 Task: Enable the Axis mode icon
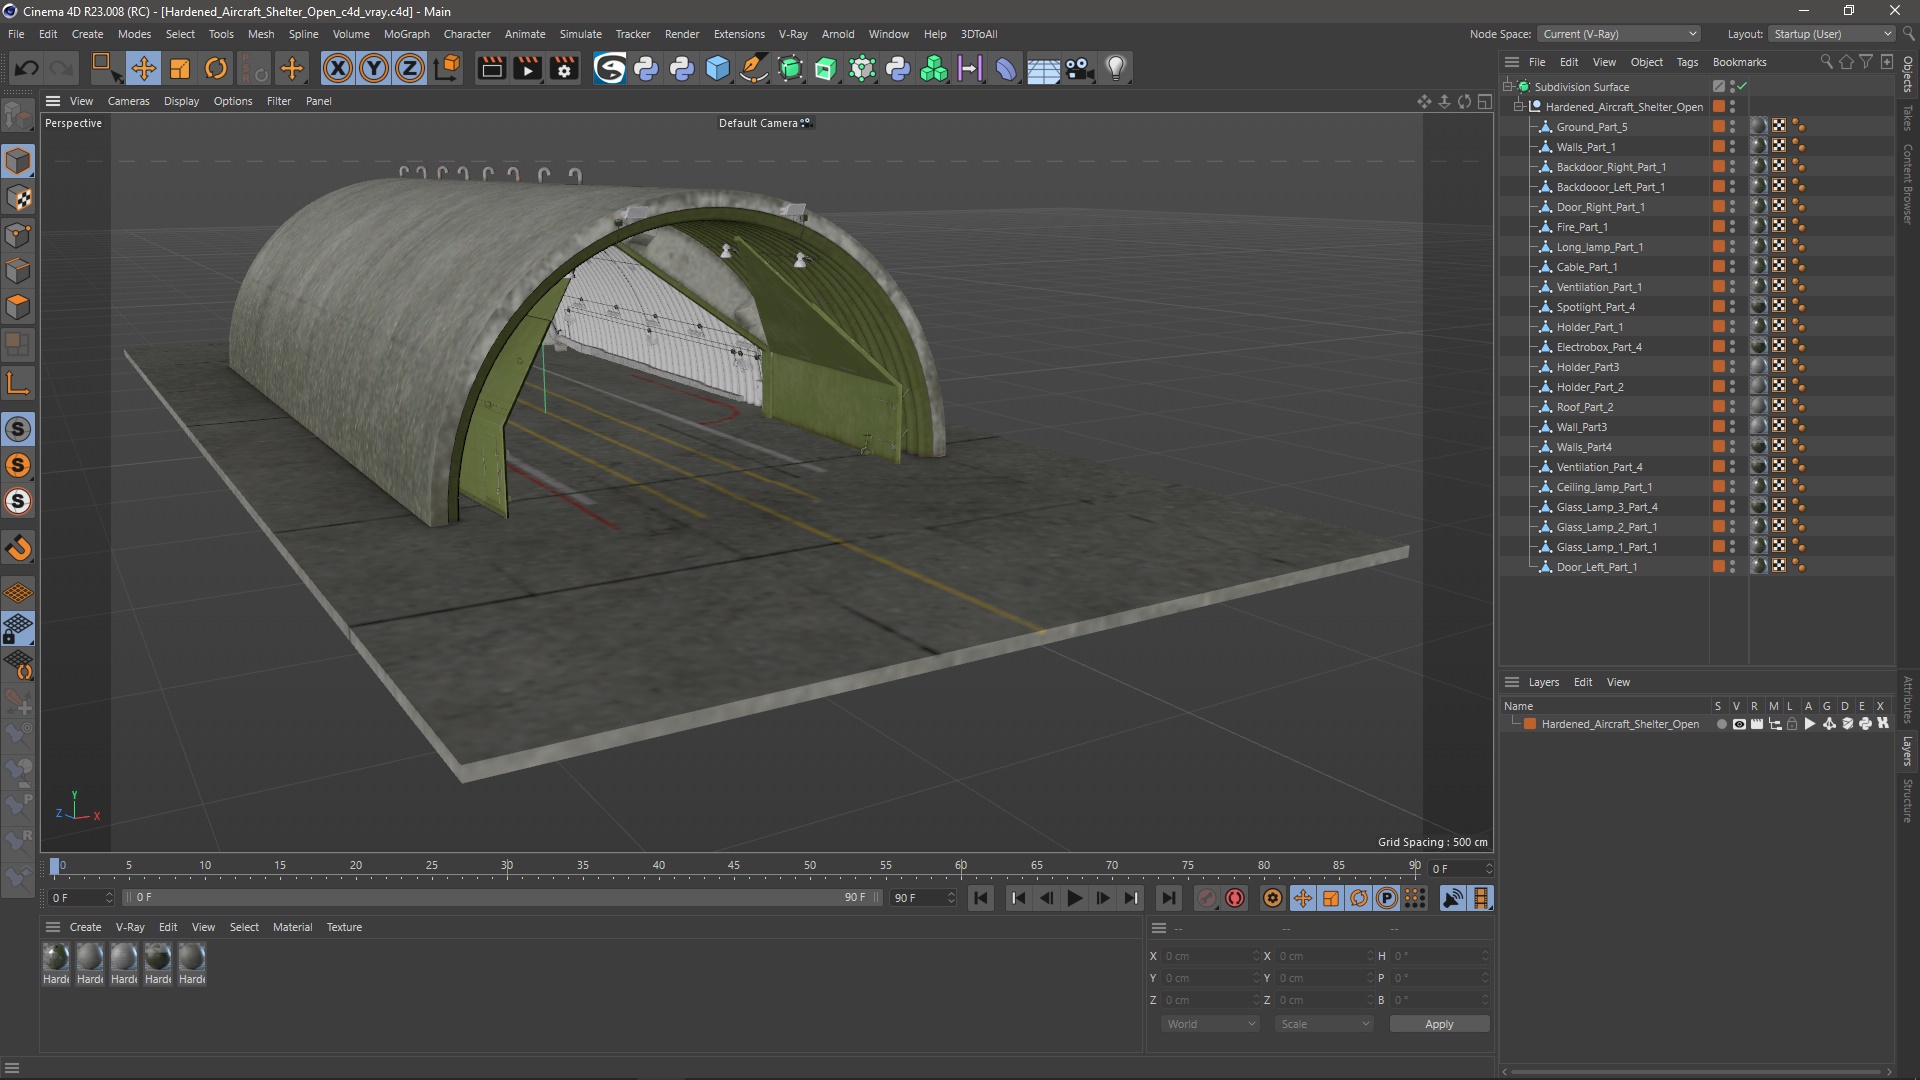[18, 384]
